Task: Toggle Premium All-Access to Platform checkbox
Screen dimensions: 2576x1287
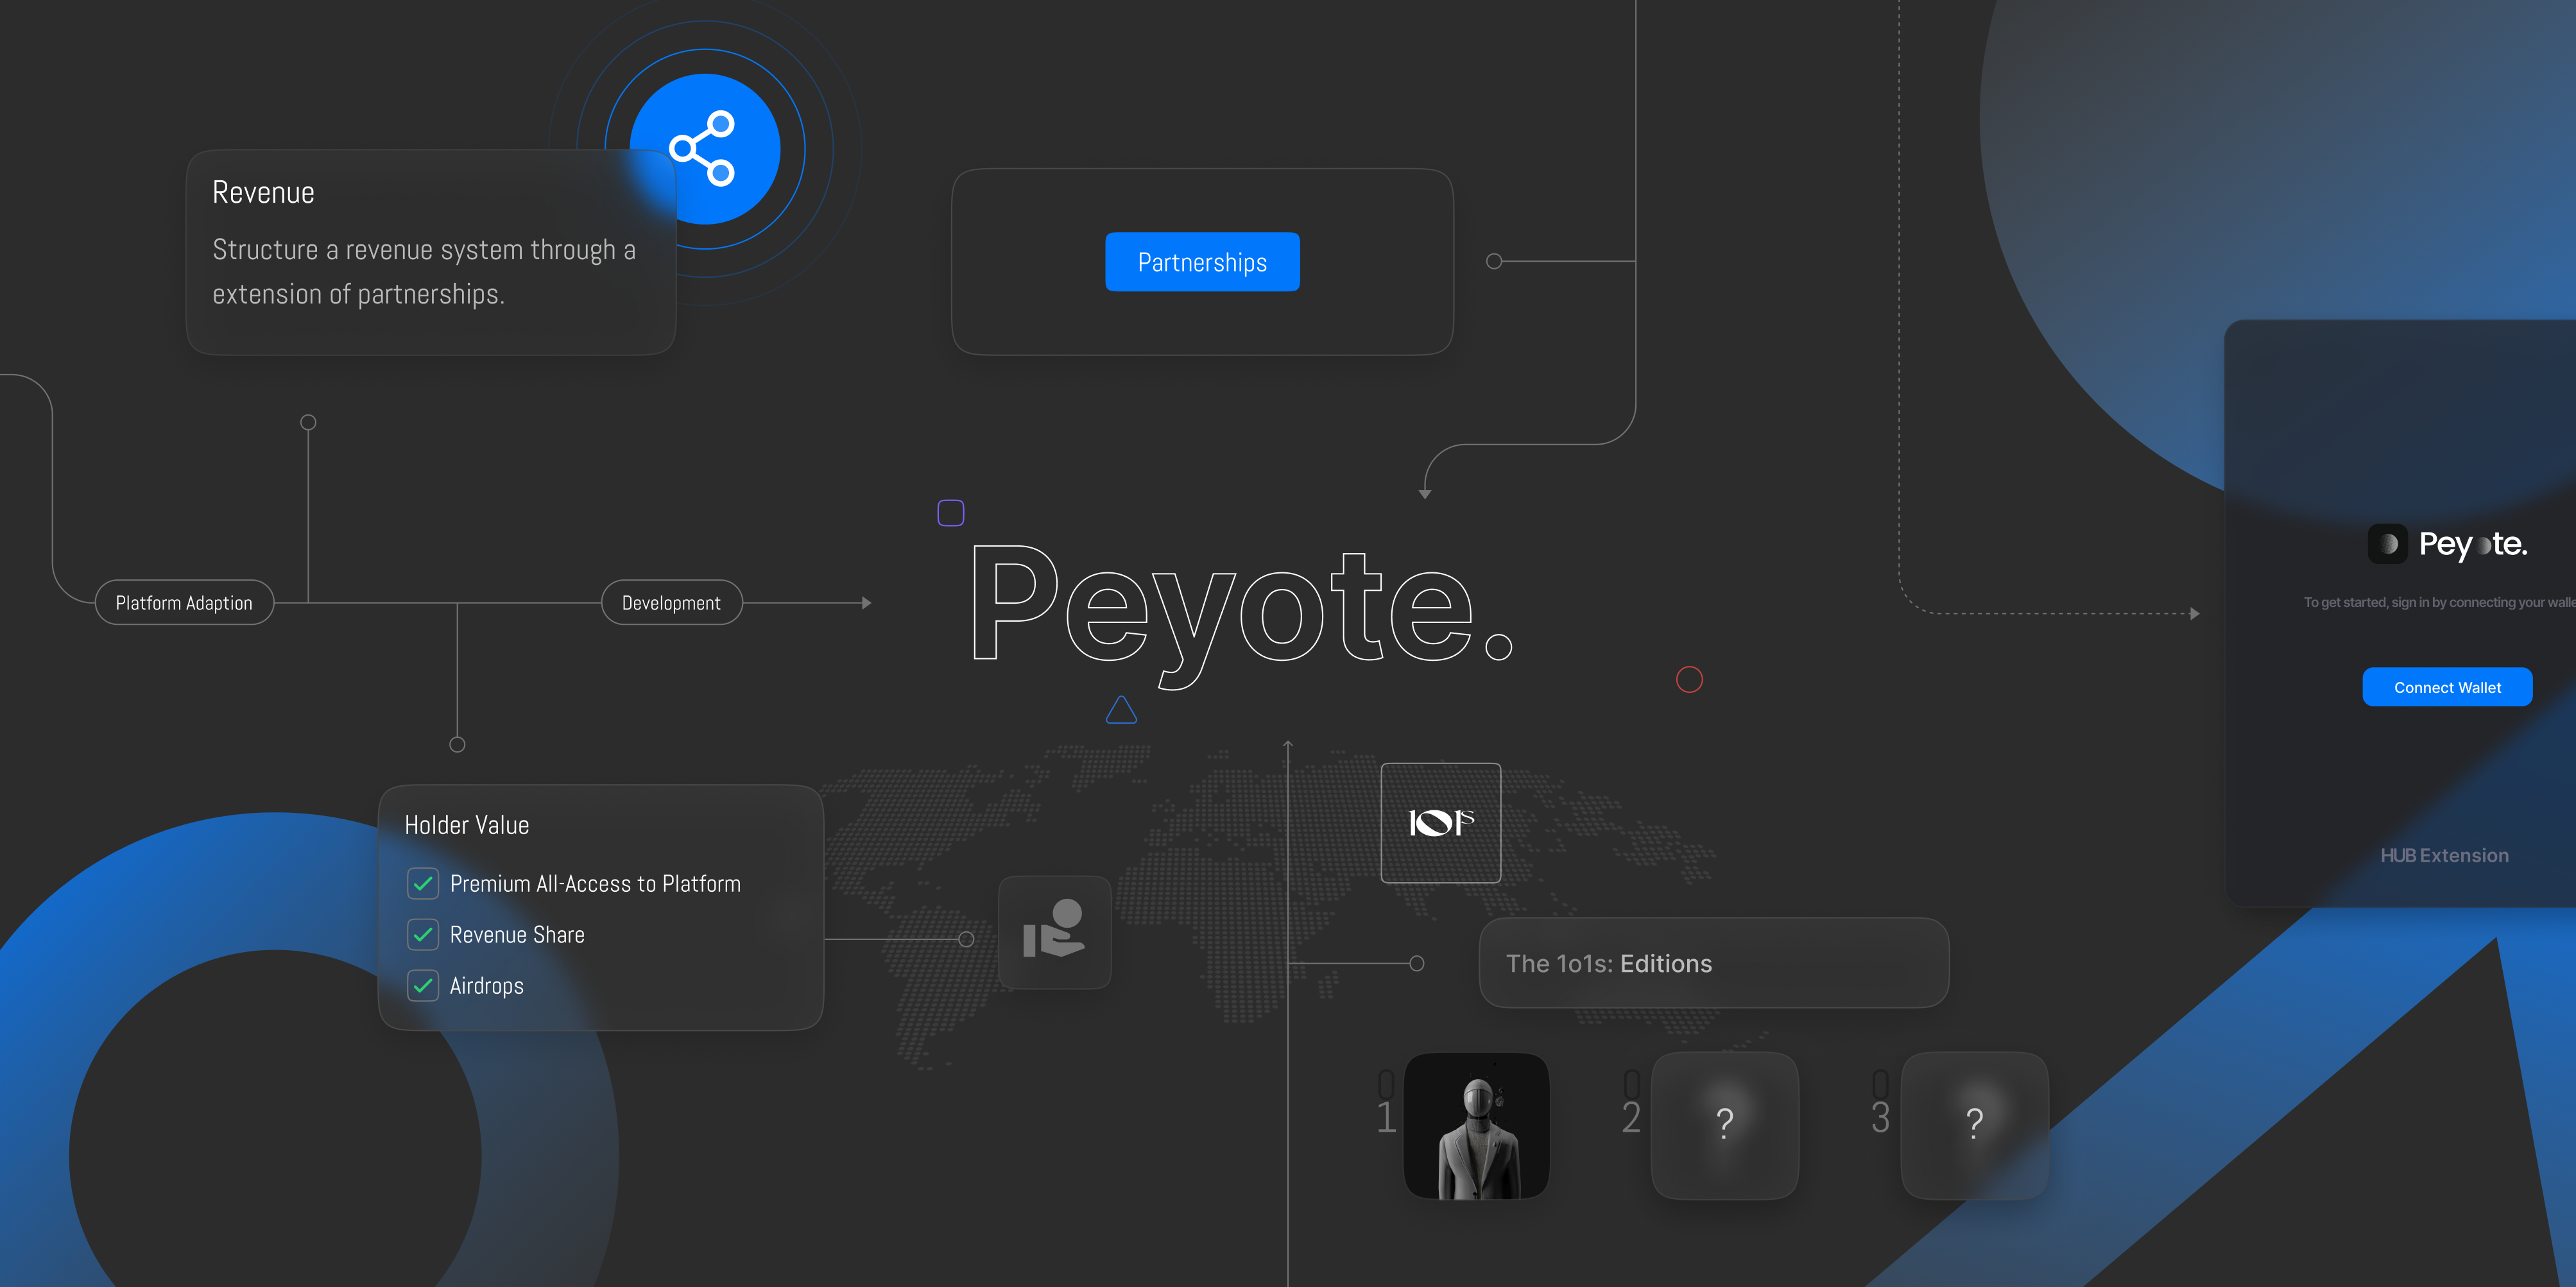Action: (423, 884)
